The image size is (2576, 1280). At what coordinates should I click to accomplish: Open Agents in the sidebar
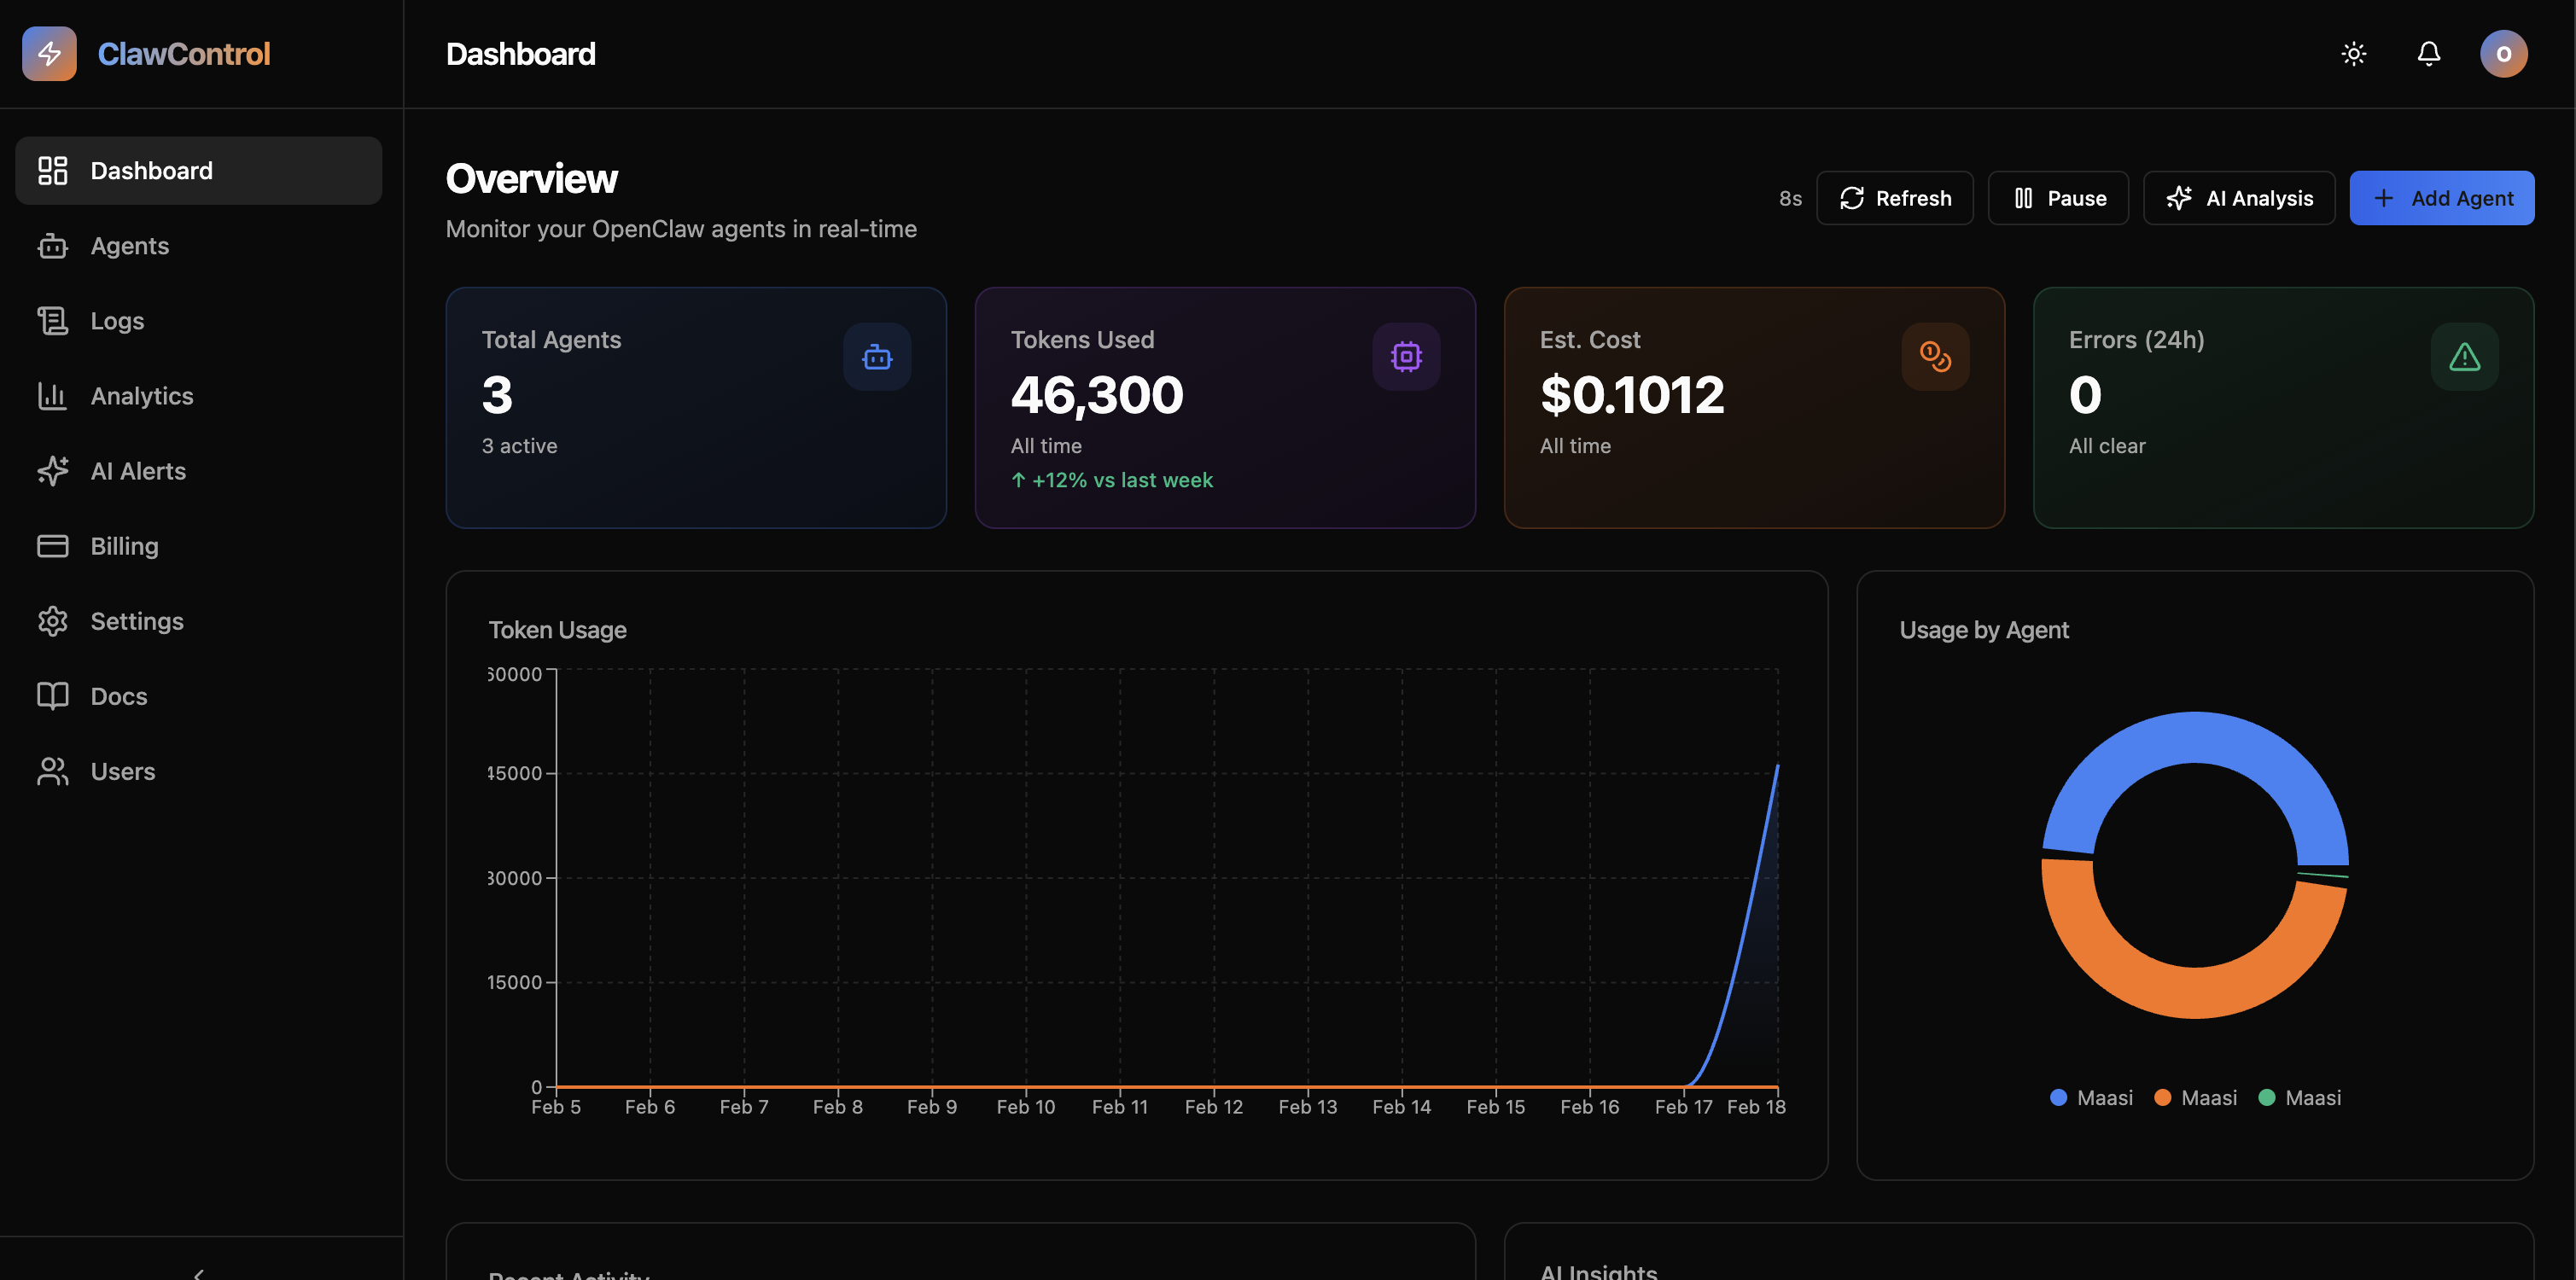pos(130,246)
